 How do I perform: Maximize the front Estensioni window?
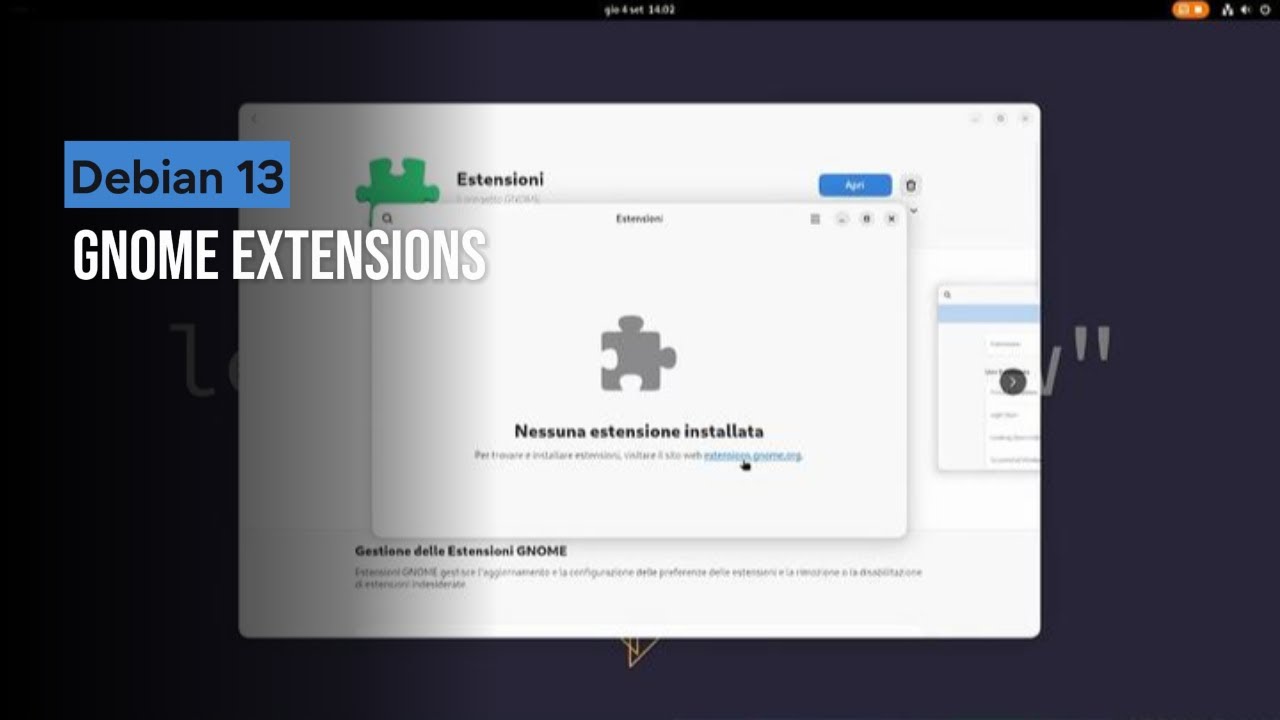[867, 219]
